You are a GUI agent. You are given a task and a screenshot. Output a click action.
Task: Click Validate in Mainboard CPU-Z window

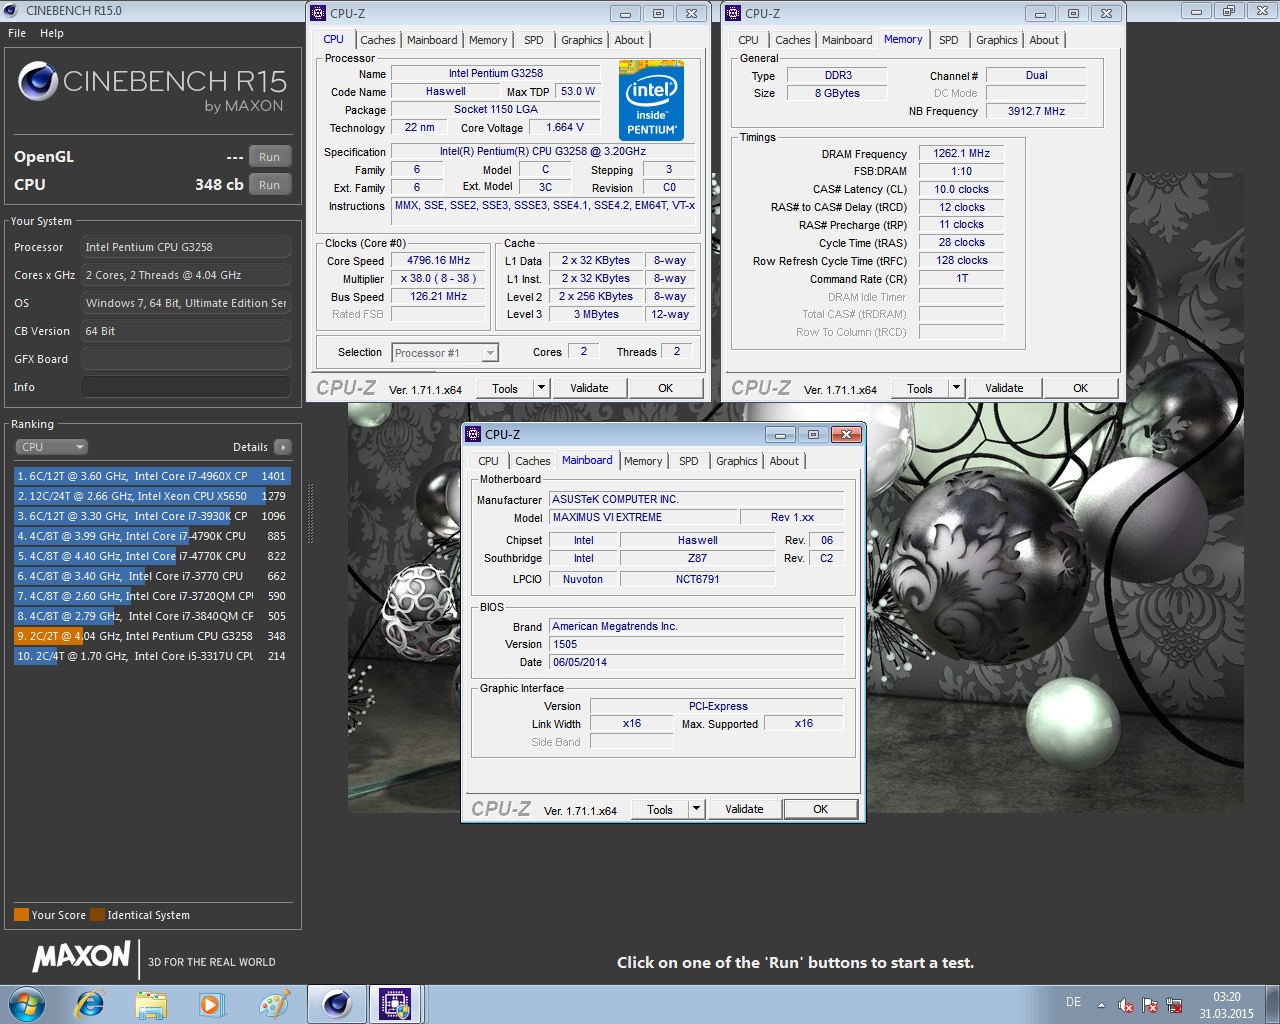[744, 810]
